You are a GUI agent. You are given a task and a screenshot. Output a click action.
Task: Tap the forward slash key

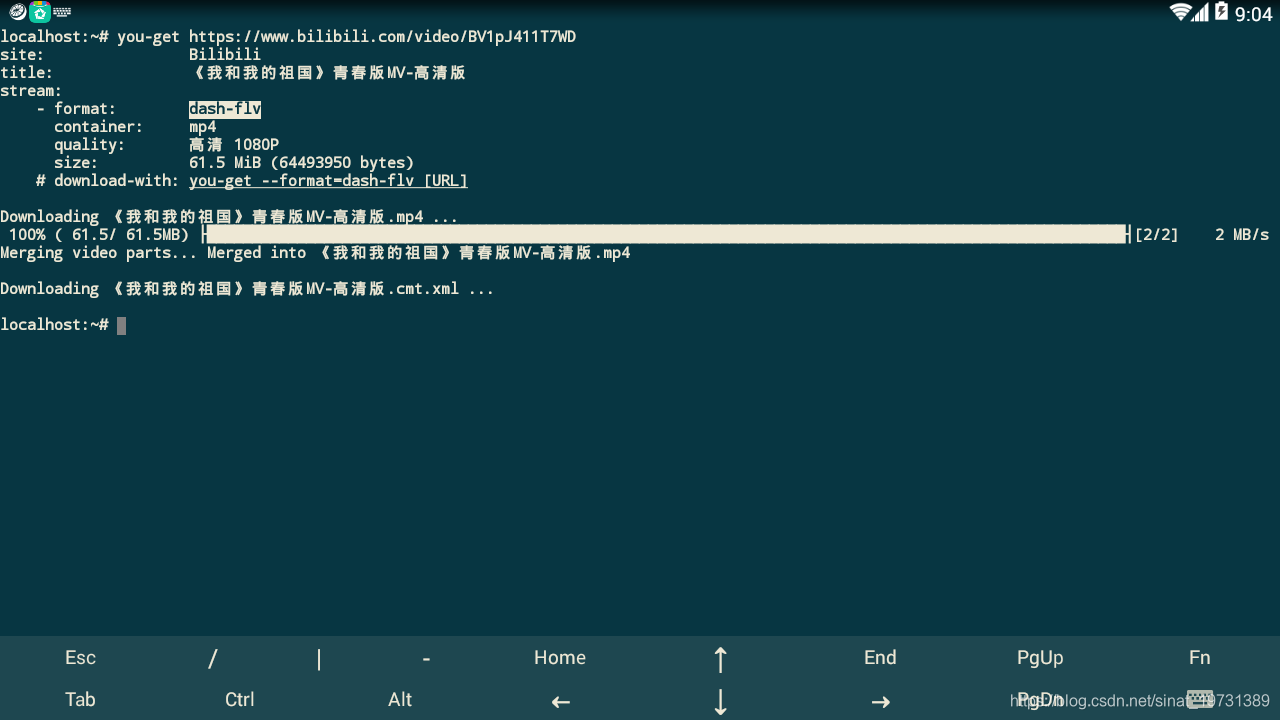(x=213, y=658)
